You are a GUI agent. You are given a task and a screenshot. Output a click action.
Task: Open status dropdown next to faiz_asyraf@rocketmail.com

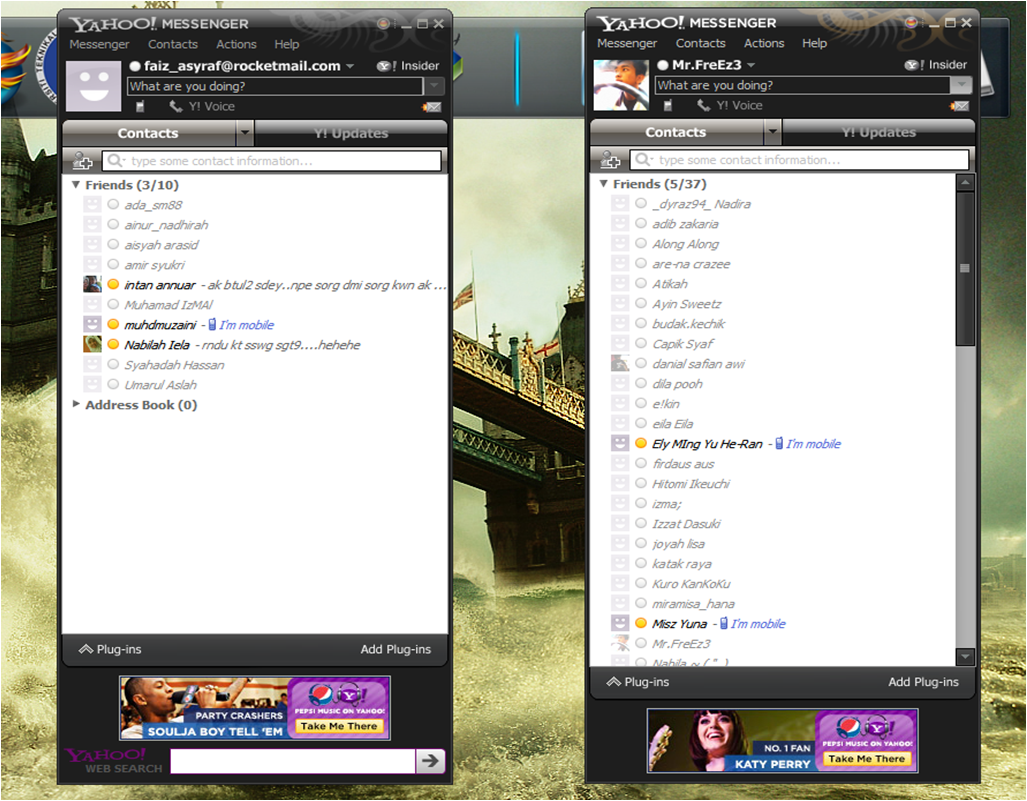pos(350,66)
